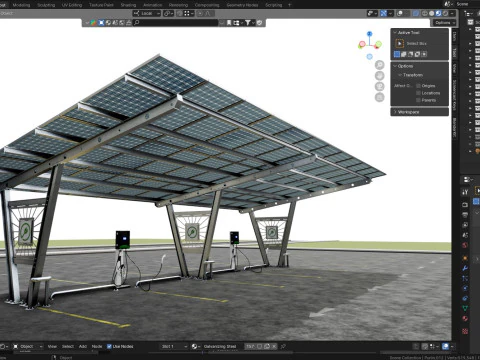The height and width of the screenshot is (360, 480).
Task: Open the snapping options dropdown
Action: (x=189, y=13)
